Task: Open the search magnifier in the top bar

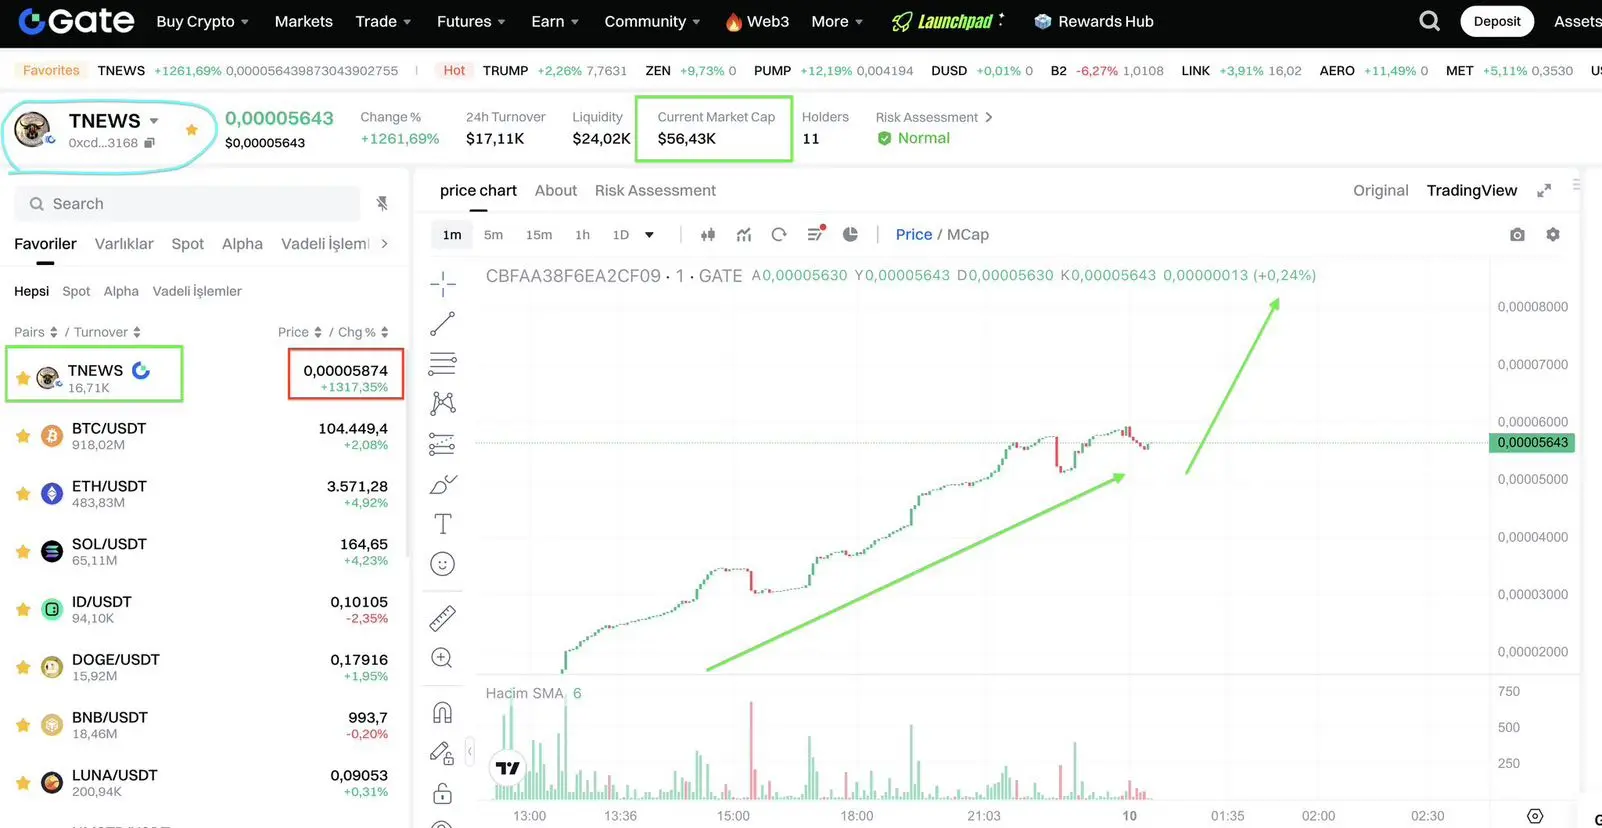Action: [1430, 21]
